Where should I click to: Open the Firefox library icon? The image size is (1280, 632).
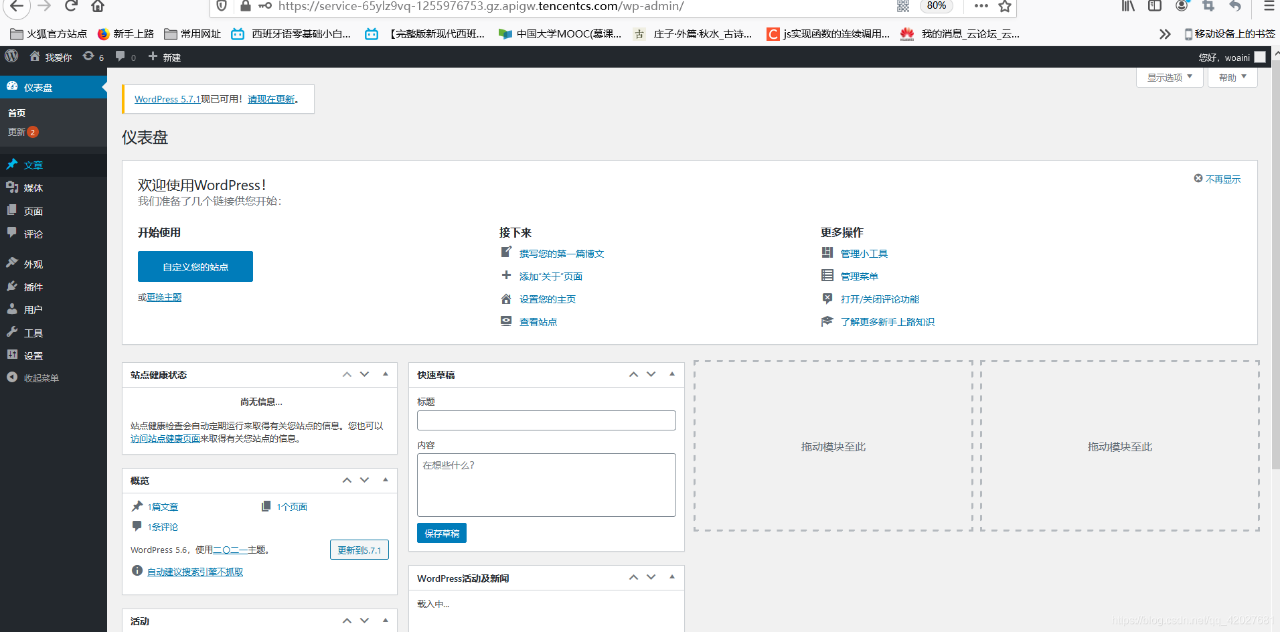click(x=1128, y=6)
